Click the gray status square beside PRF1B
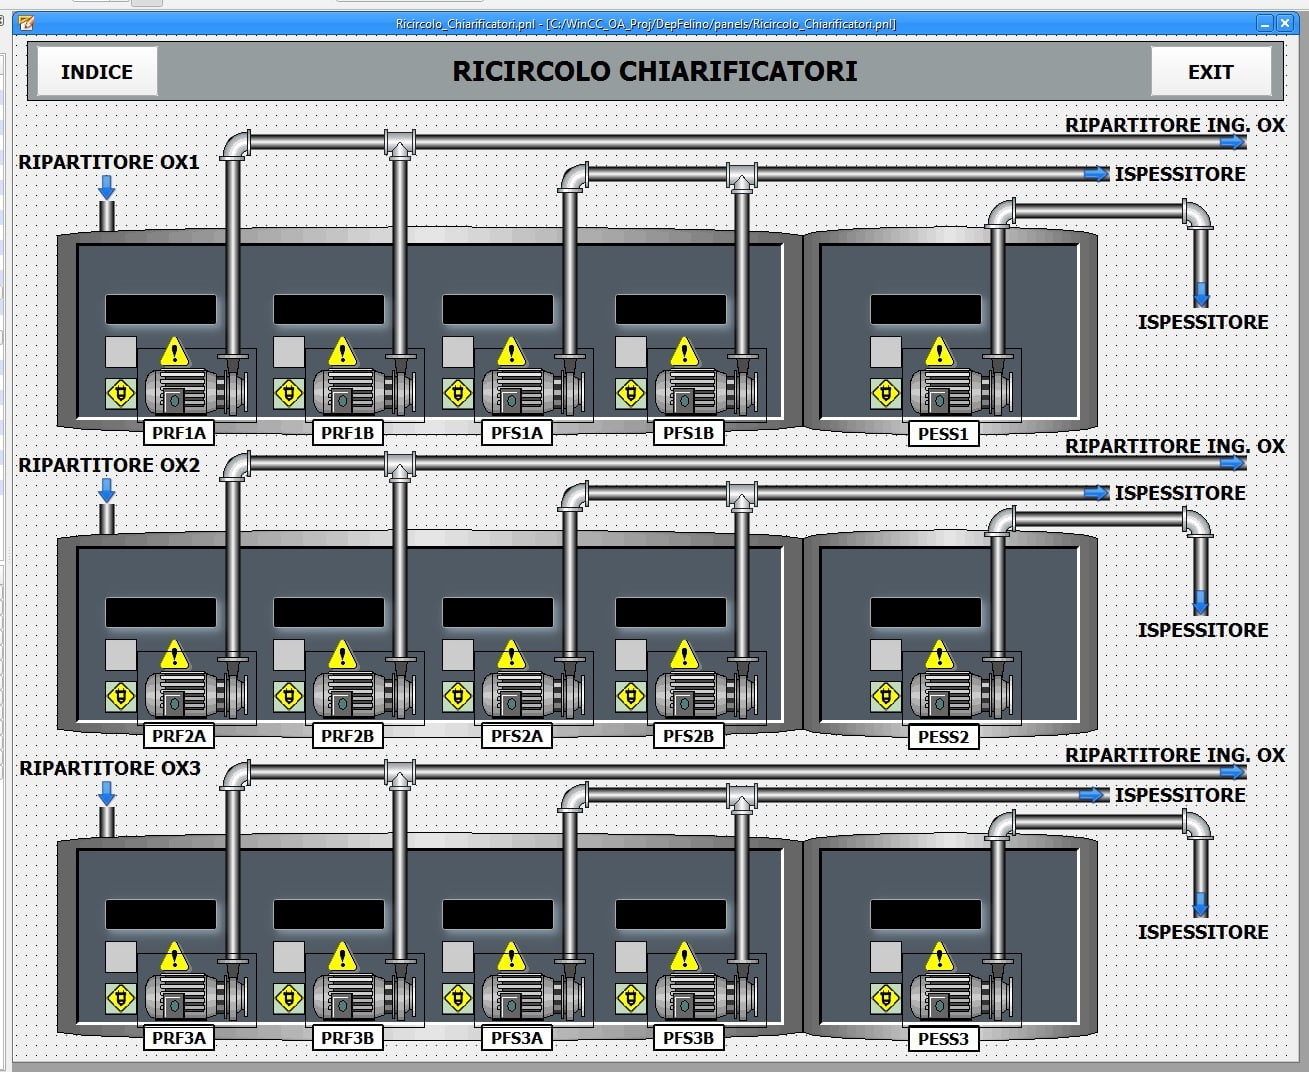Image resolution: width=1309 pixels, height=1072 pixels. (289, 352)
